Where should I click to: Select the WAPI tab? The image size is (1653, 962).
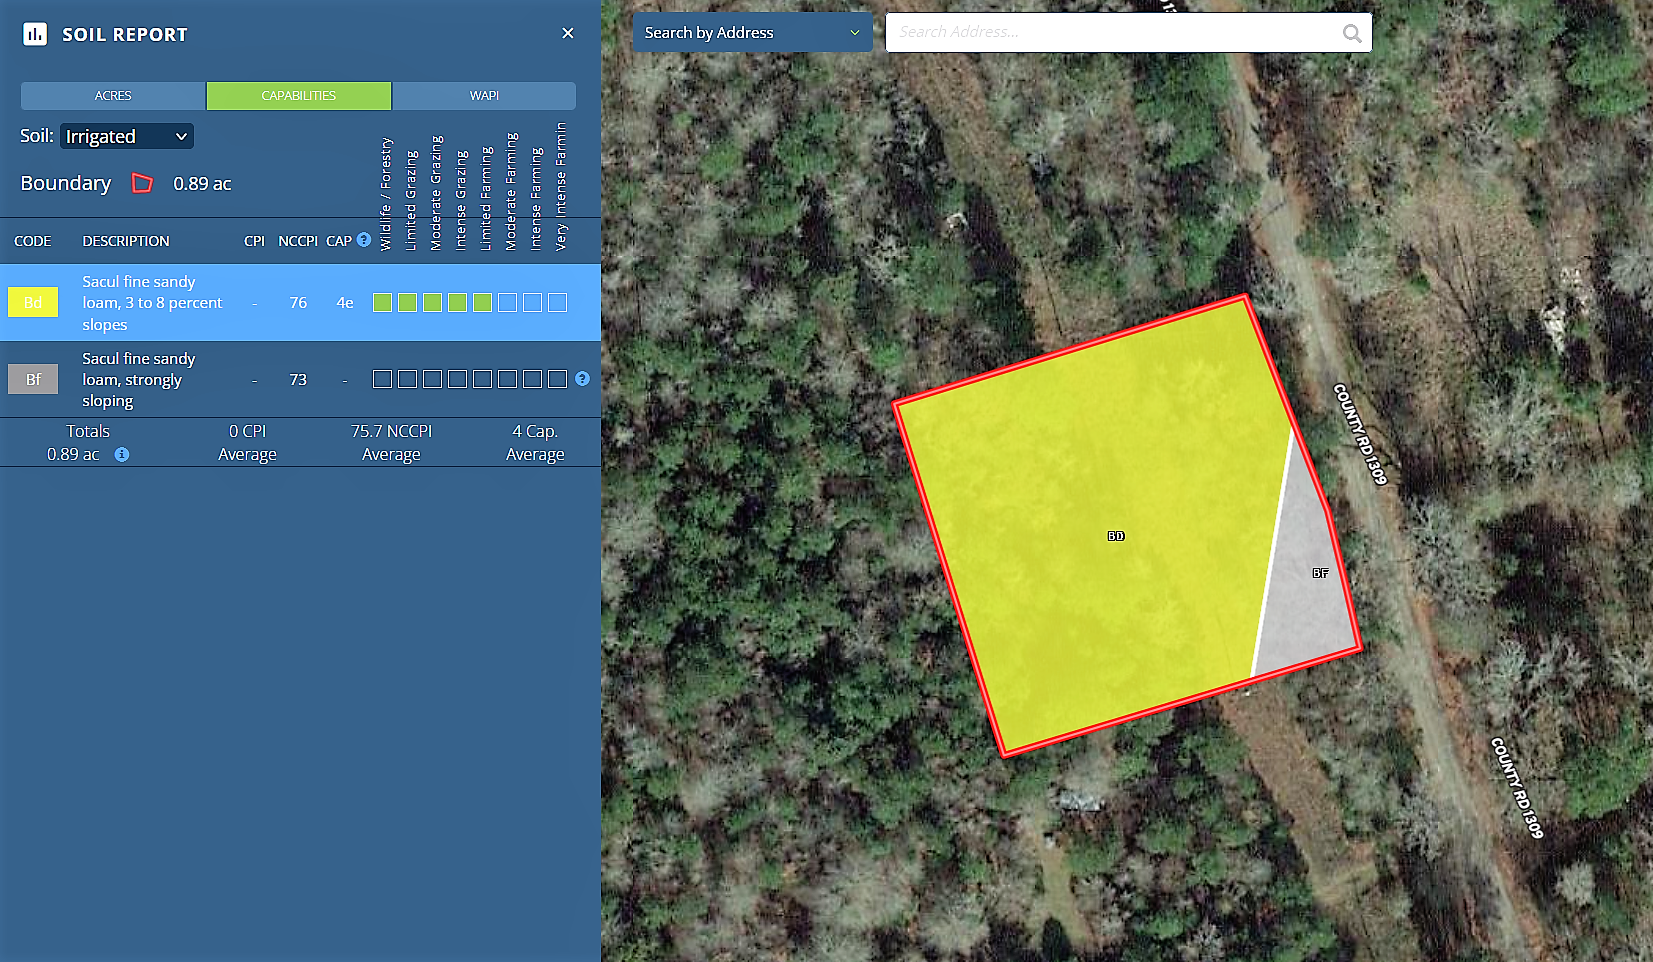(x=484, y=96)
